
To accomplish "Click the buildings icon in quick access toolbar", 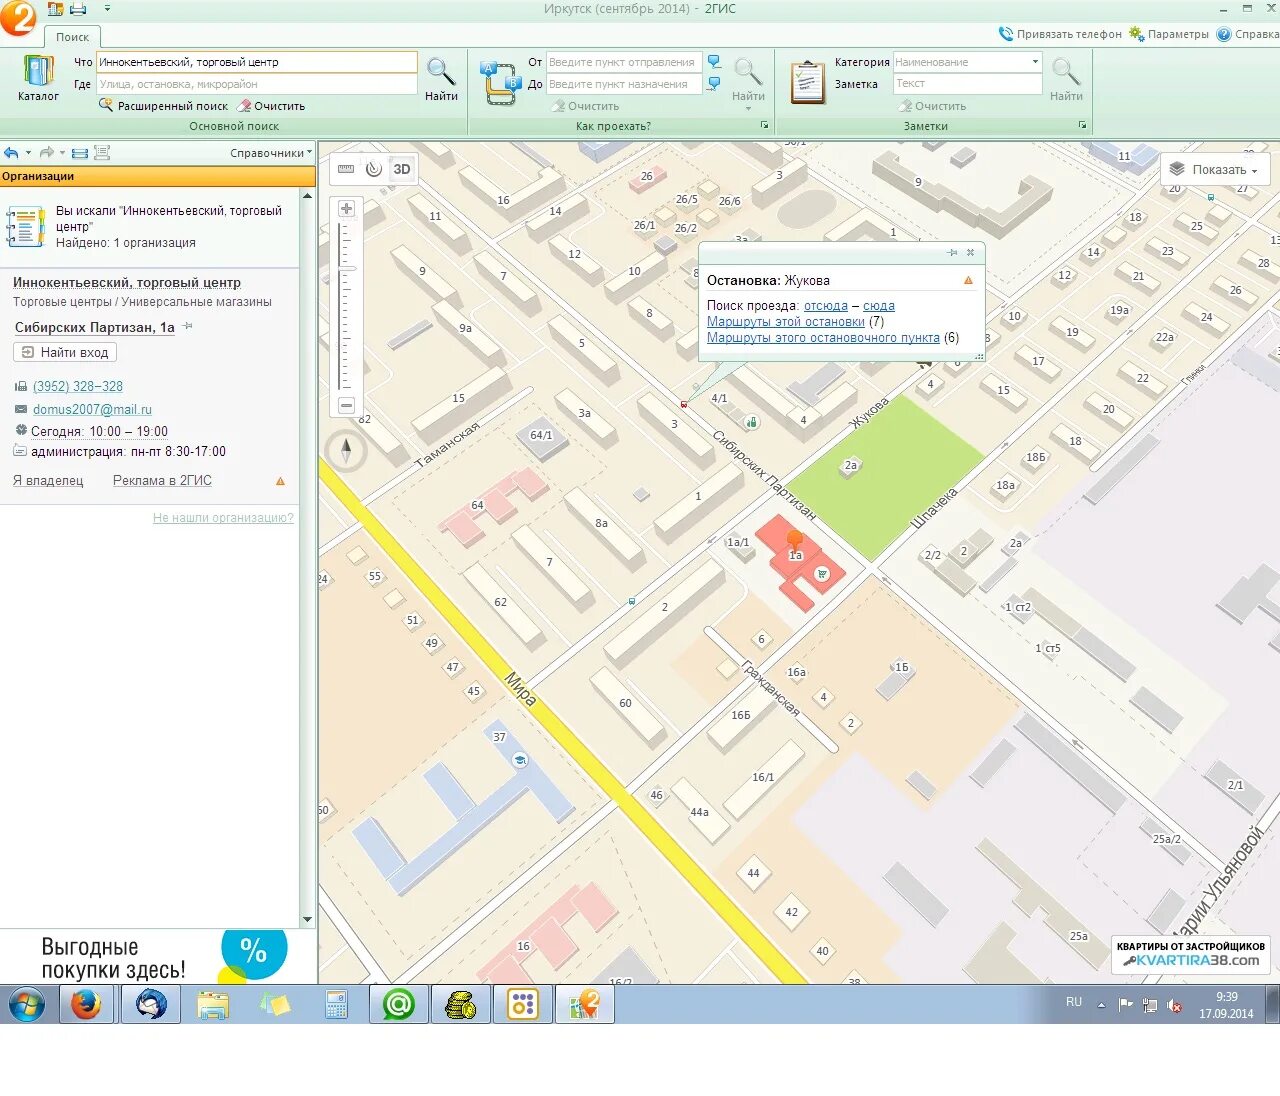I will 56,9.
